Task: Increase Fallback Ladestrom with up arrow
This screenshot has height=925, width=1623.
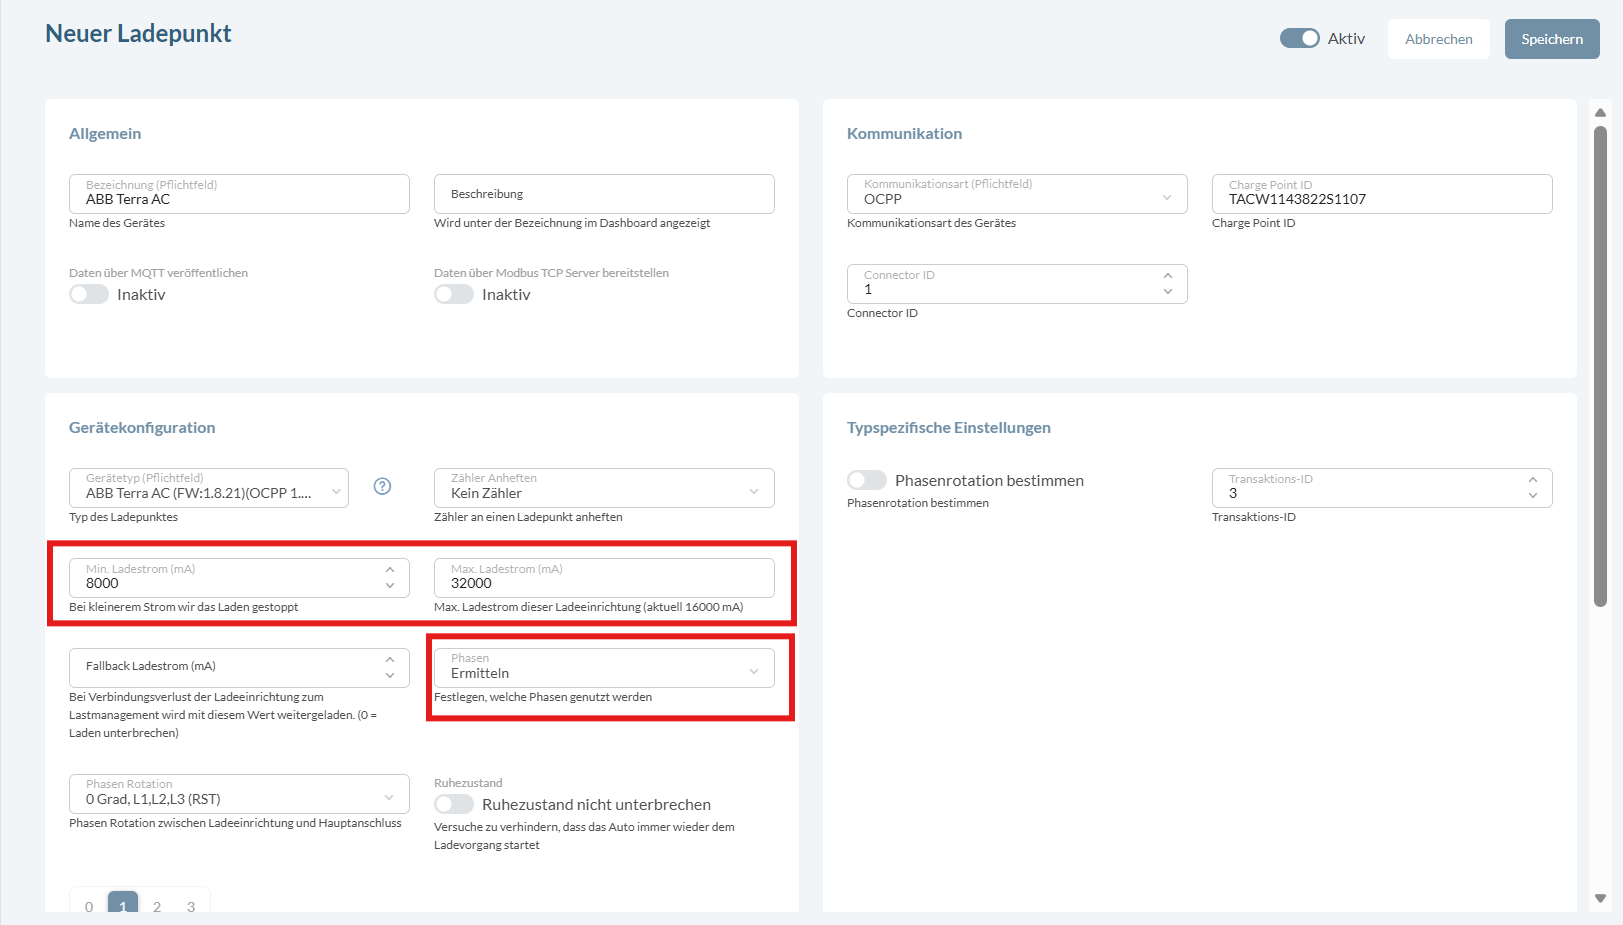Action: pyautogui.click(x=390, y=660)
